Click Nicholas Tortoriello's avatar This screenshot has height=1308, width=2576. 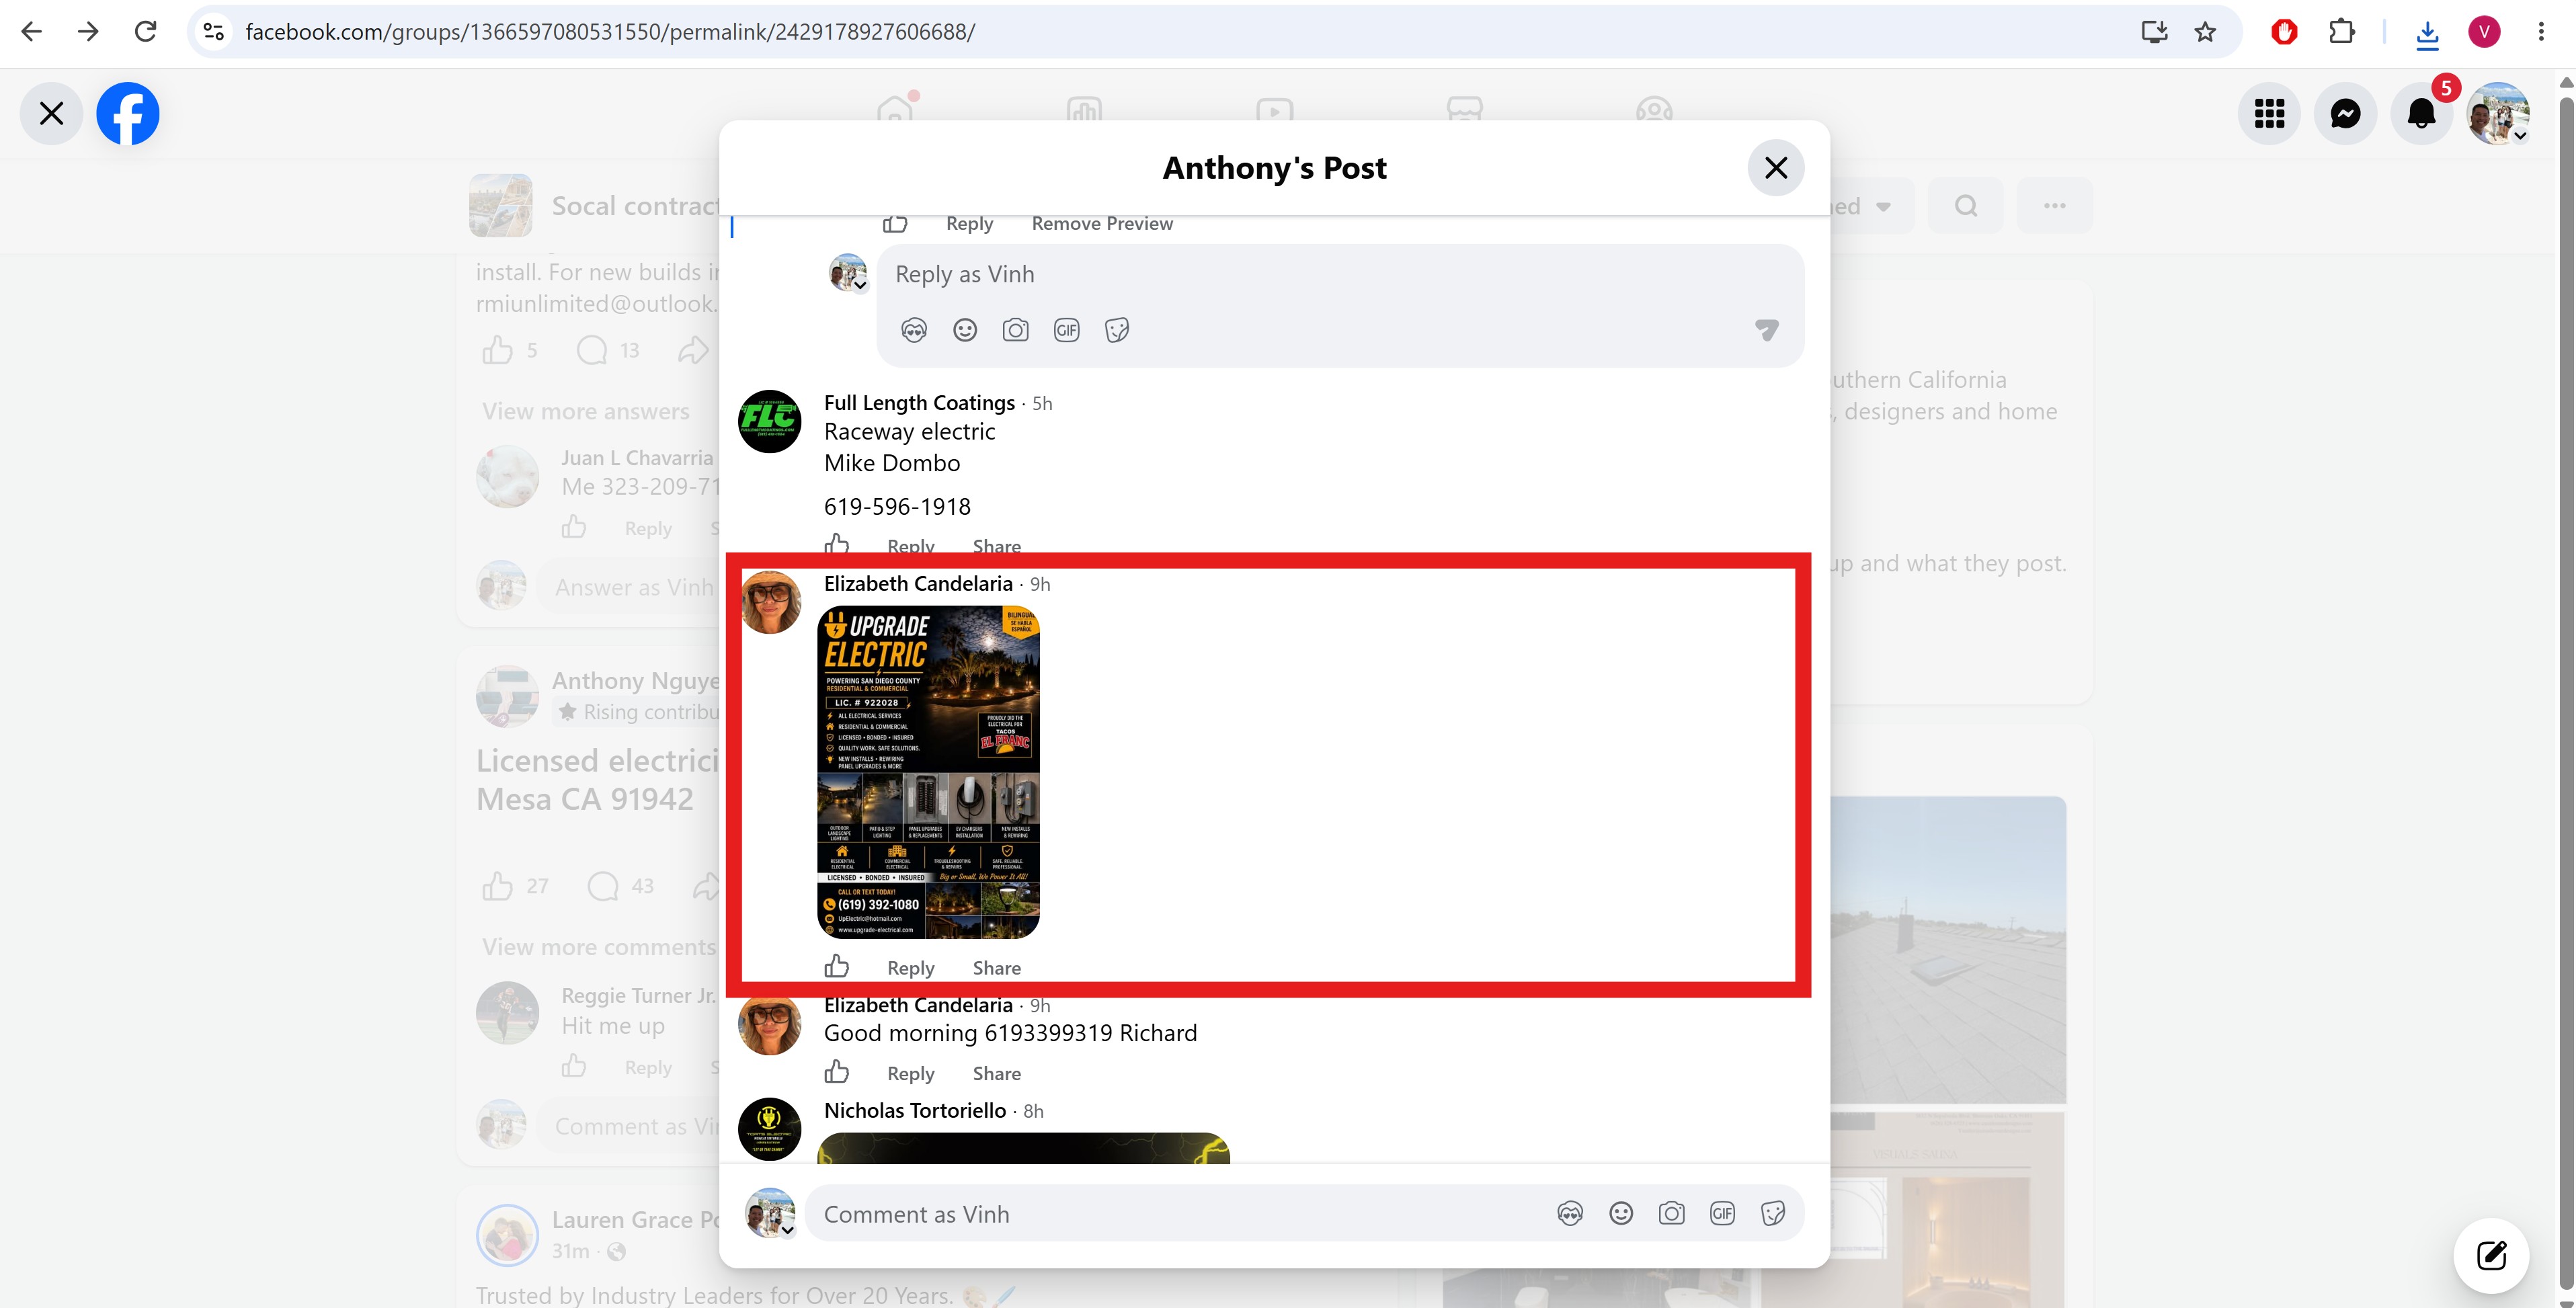[x=769, y=1129]
